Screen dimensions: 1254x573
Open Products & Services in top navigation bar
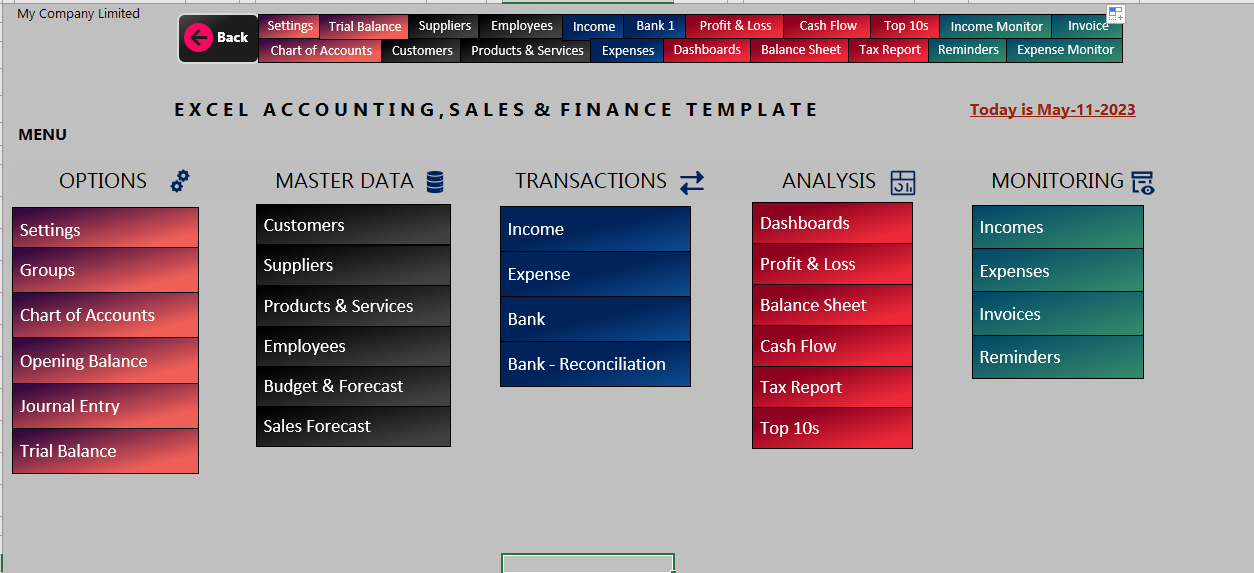point(527,50)
